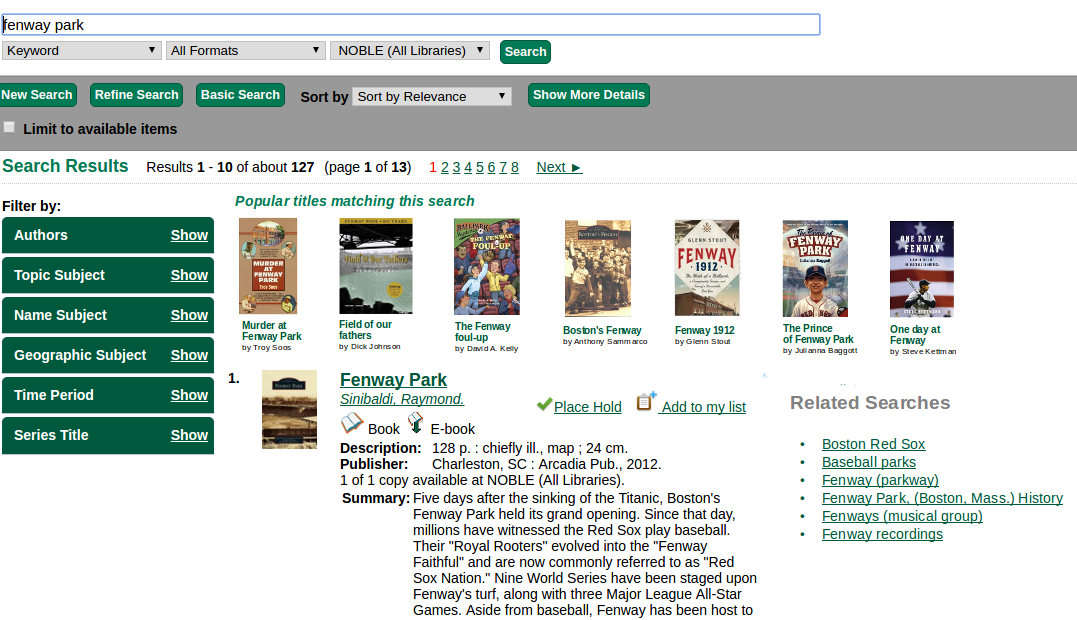1077x620 pixels.
Task: Click the Show More Details button
Action: 589,95
